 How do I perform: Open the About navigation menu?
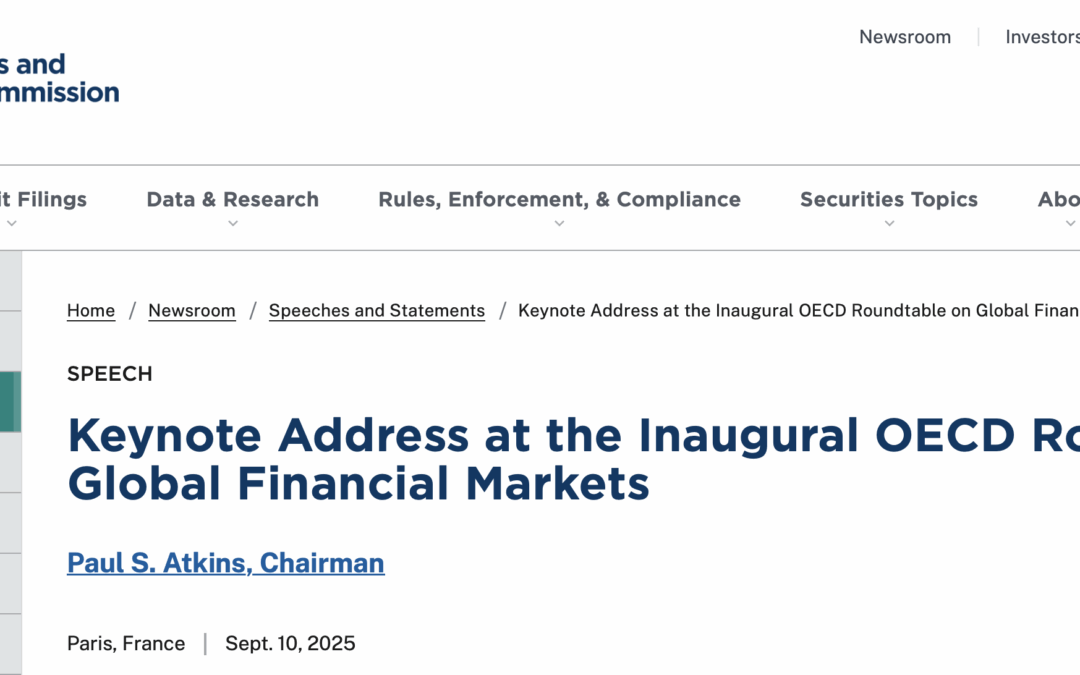1058,199
